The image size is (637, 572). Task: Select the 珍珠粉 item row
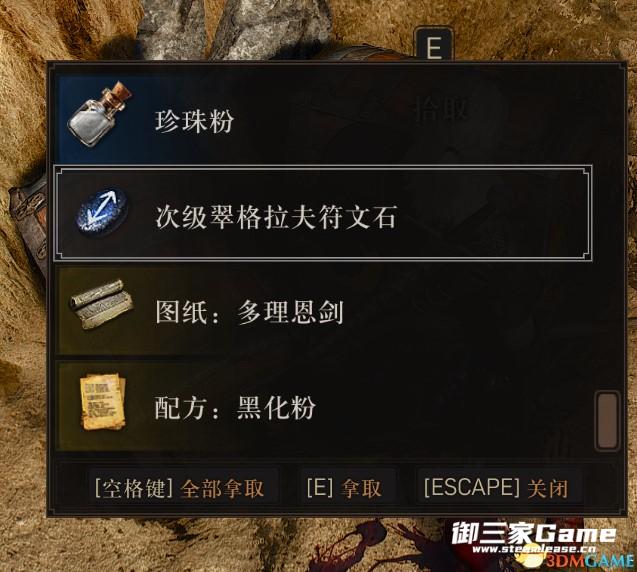[x=323, y=119]
